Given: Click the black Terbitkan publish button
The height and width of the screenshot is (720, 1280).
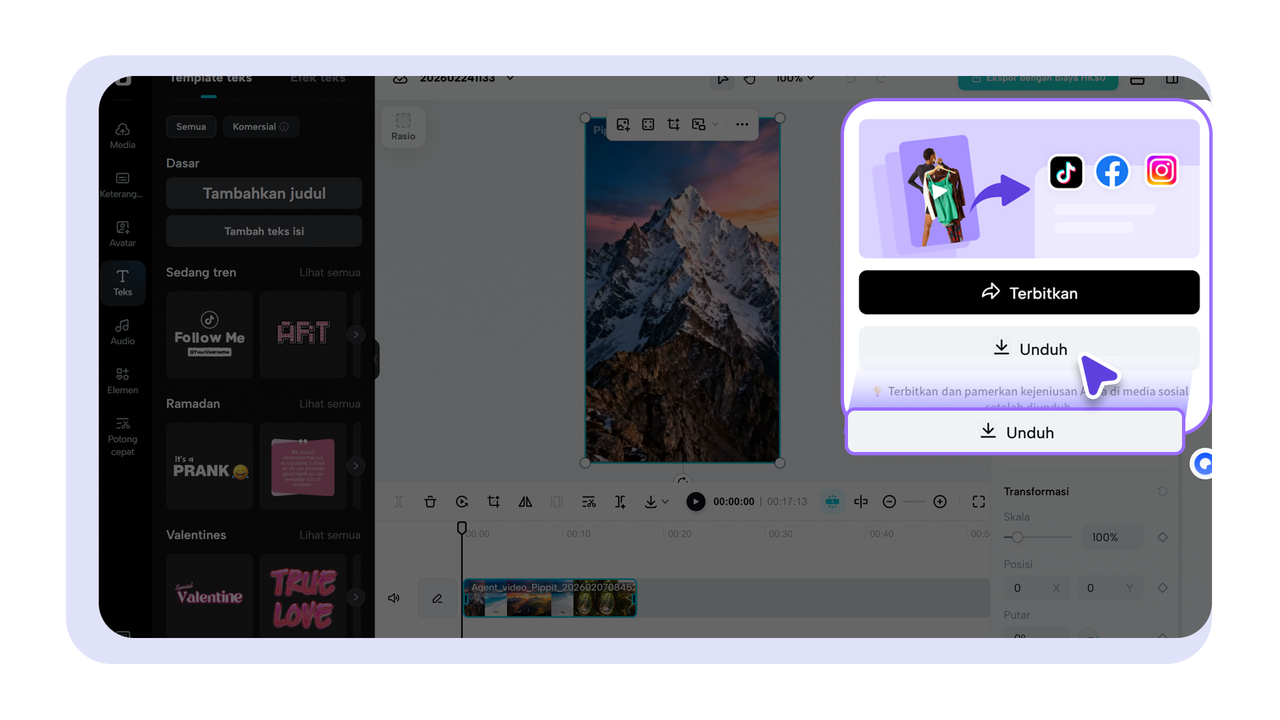Looking at the screenshot, I should 1029,293.
